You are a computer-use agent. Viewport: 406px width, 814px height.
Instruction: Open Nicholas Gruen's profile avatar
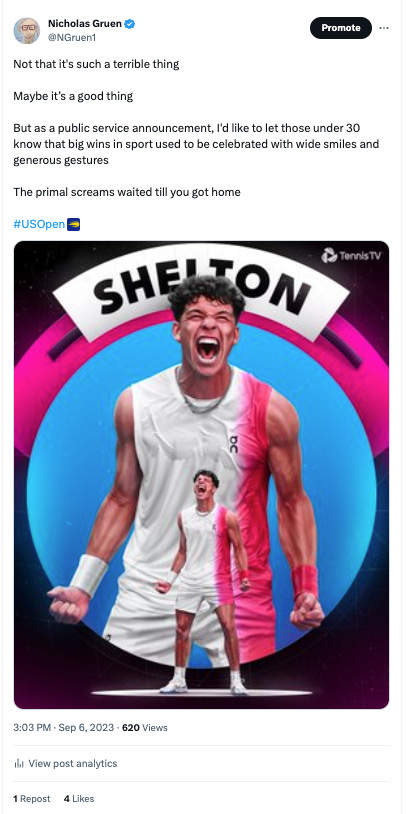[26, 31]
